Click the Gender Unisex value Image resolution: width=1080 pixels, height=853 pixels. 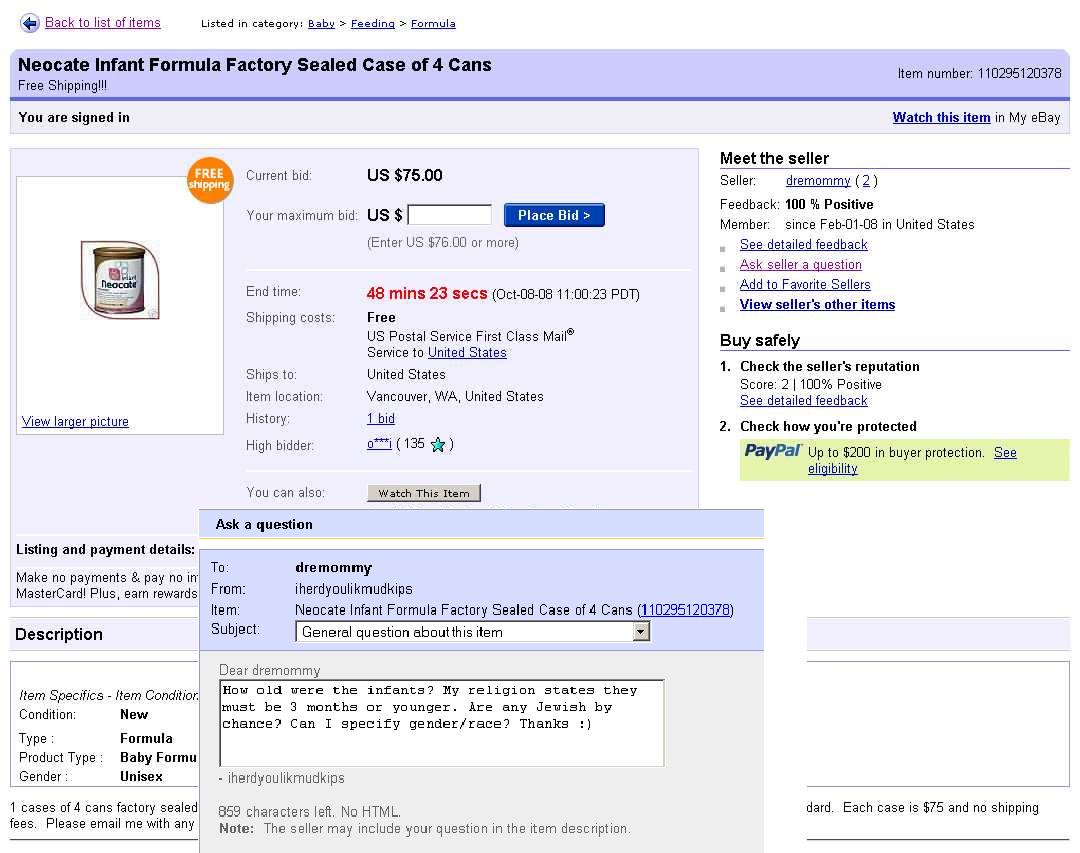[141, 777]
